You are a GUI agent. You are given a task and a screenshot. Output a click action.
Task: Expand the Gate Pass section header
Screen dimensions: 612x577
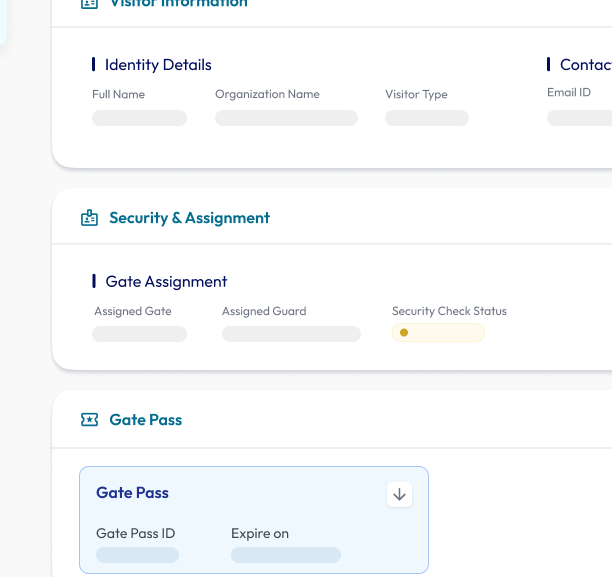coord(146,420)
